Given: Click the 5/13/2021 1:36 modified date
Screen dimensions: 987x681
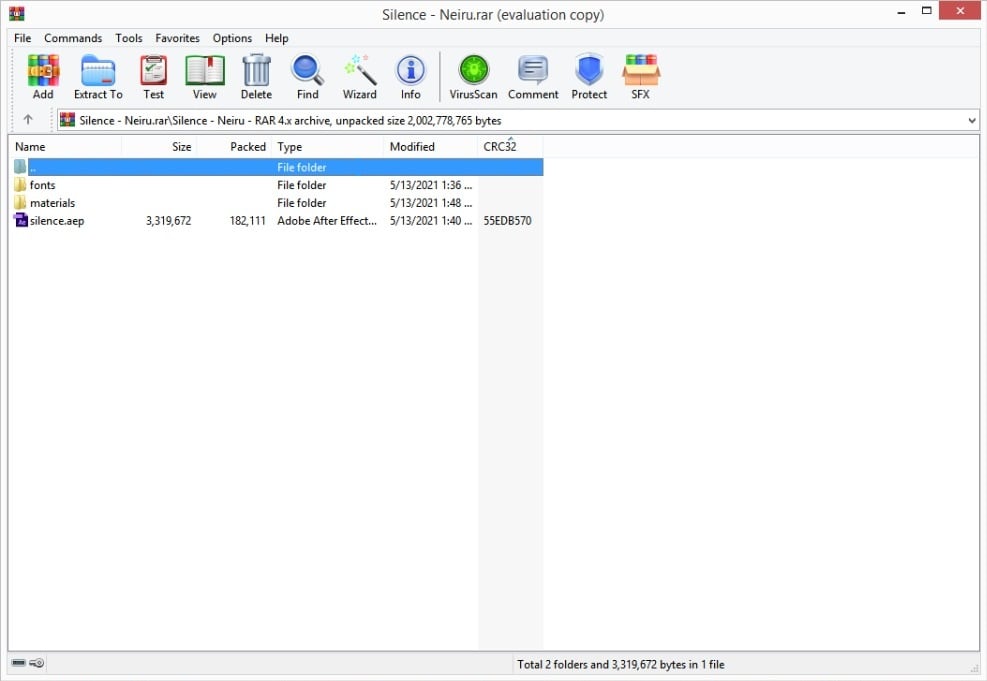Looking at the screenshot, I should coord(431,185).
